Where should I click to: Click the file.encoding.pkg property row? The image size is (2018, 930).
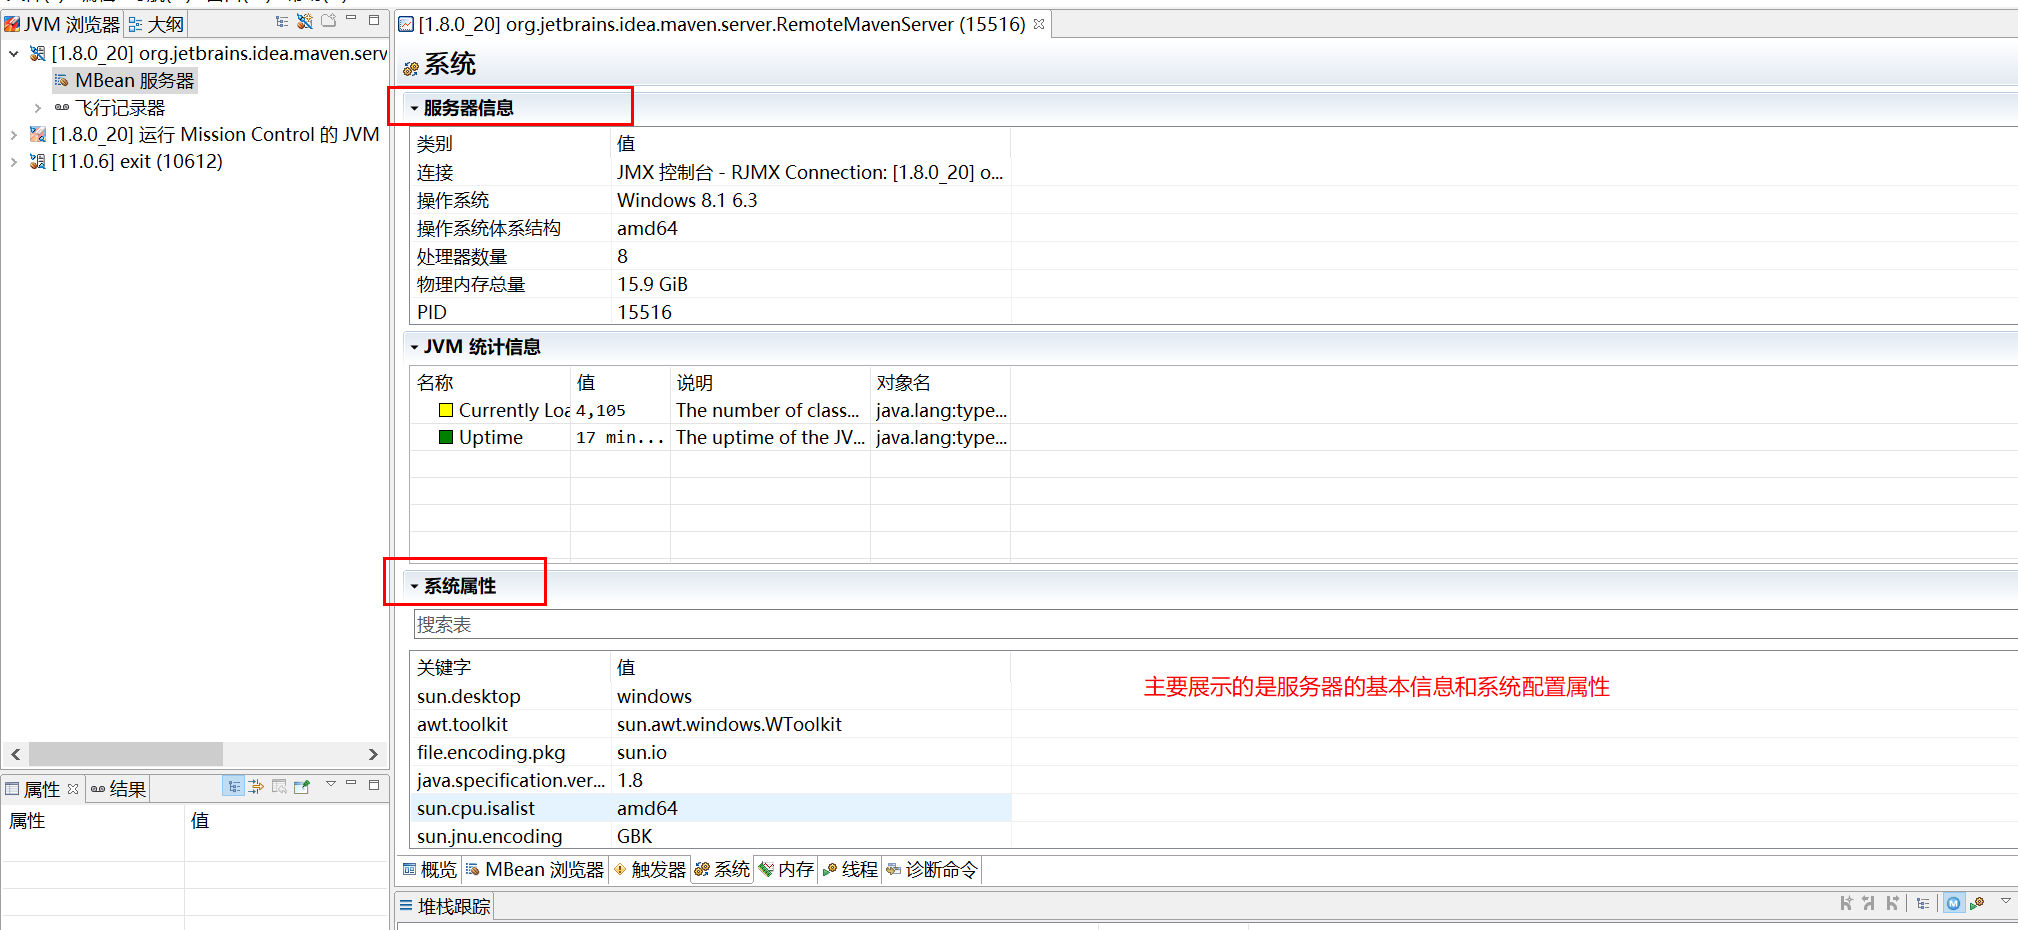click(x=710, y=752)
